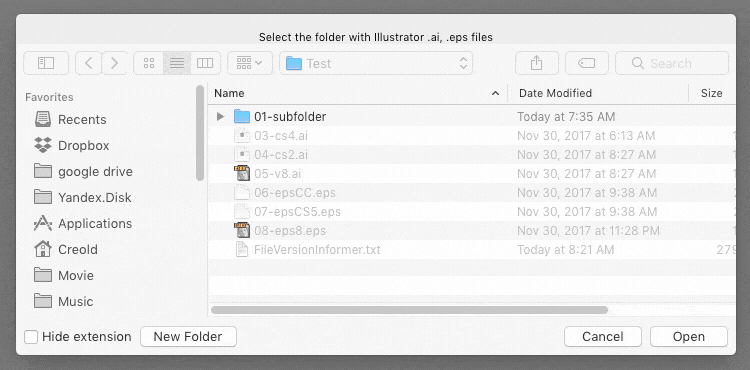The height and width of the screenshot is (370, 750).
Task: Click into the Search field
Action: click(x=672, y=63)
